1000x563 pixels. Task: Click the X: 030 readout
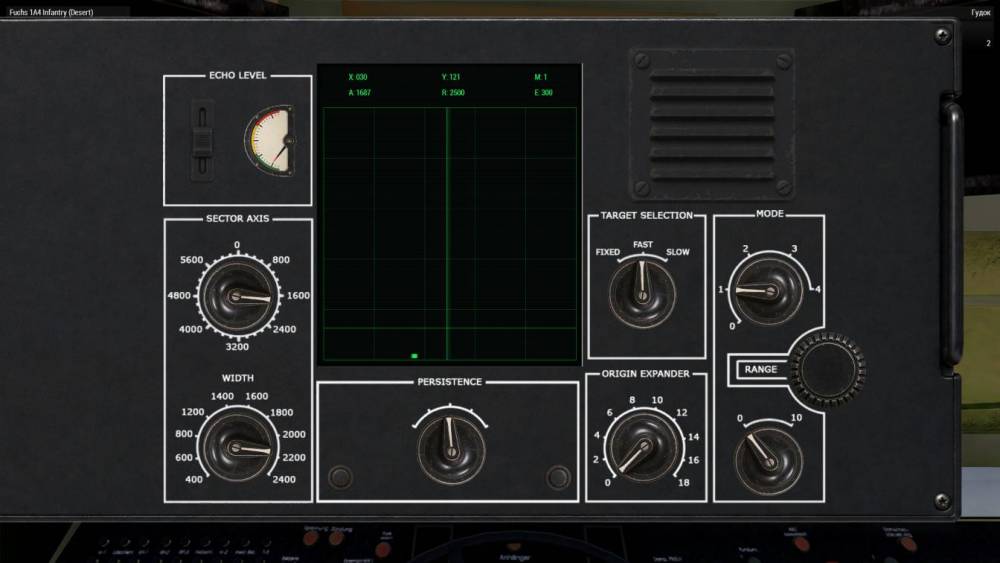(x=358, y=77)
